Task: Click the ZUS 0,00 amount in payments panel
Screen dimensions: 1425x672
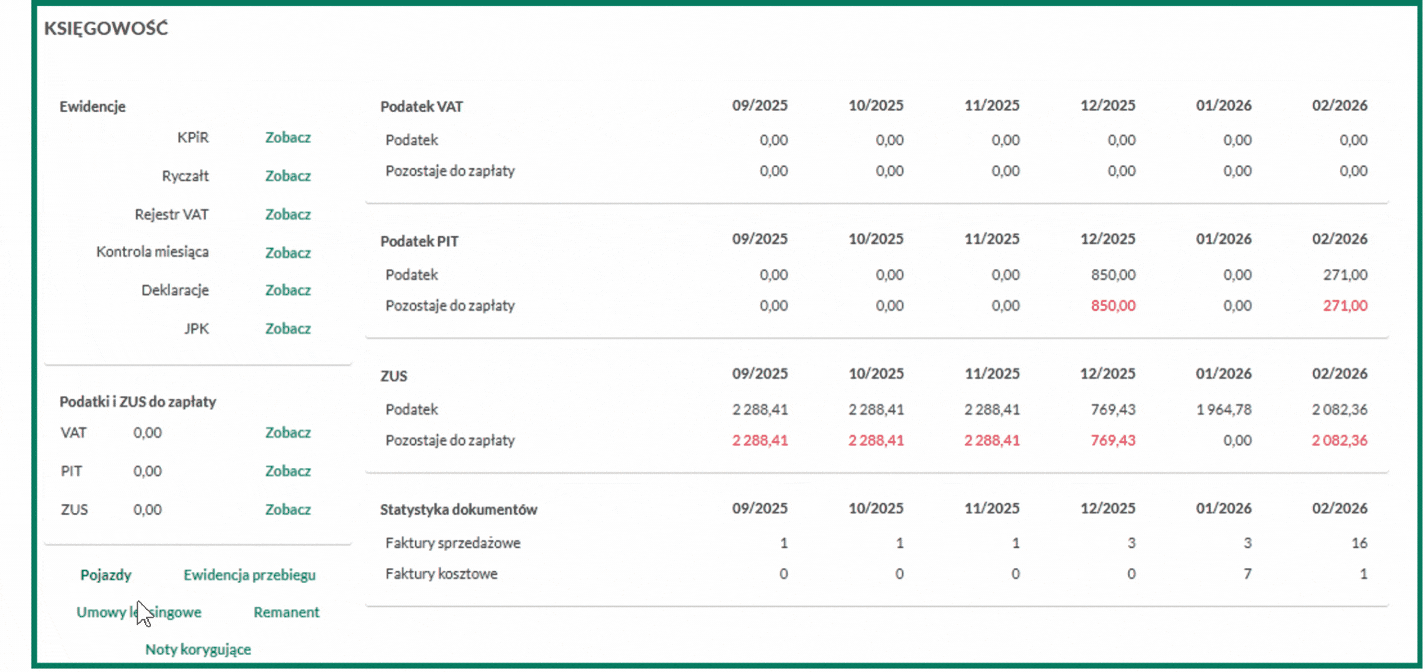Action: pos(147,510)
